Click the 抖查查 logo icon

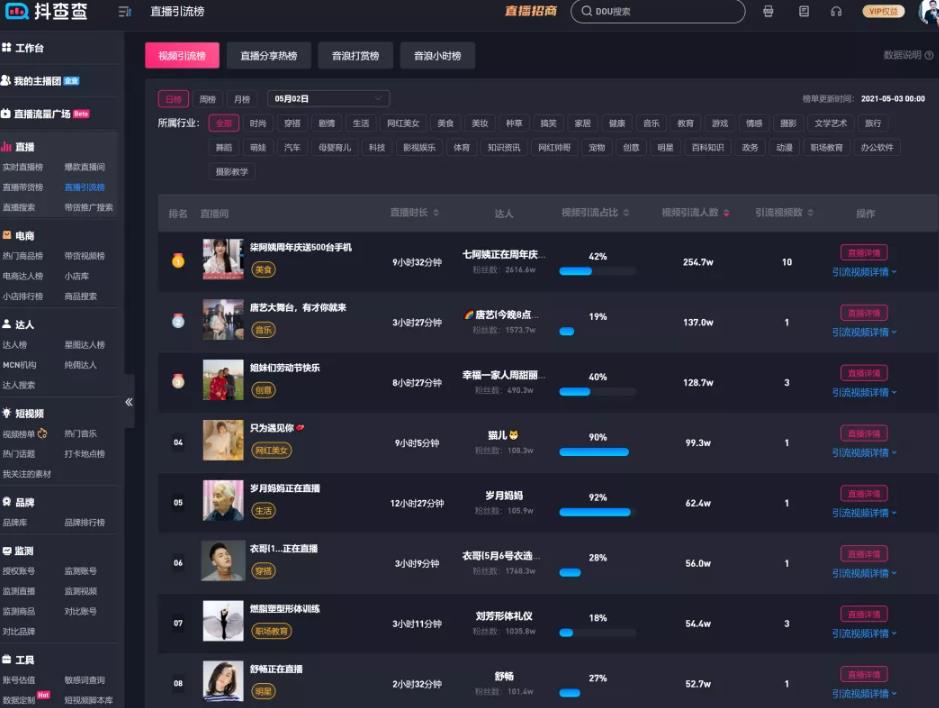coord(17,12)
